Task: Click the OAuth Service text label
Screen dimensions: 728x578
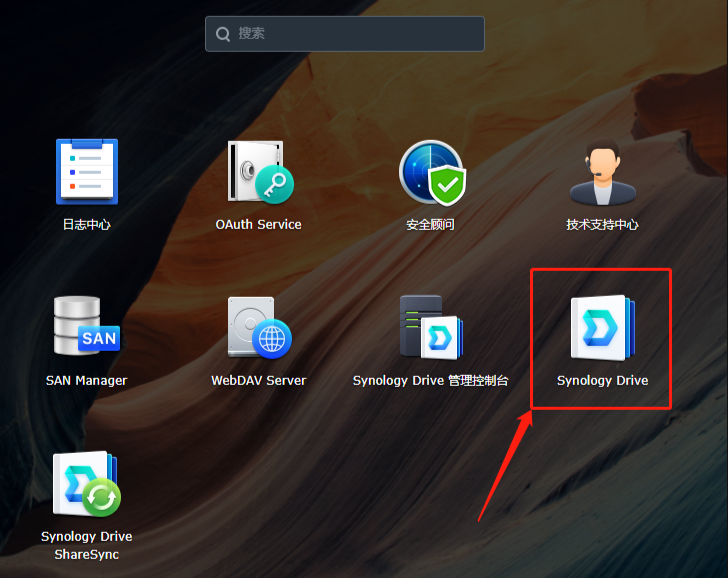Action: (x=258, y=225)
